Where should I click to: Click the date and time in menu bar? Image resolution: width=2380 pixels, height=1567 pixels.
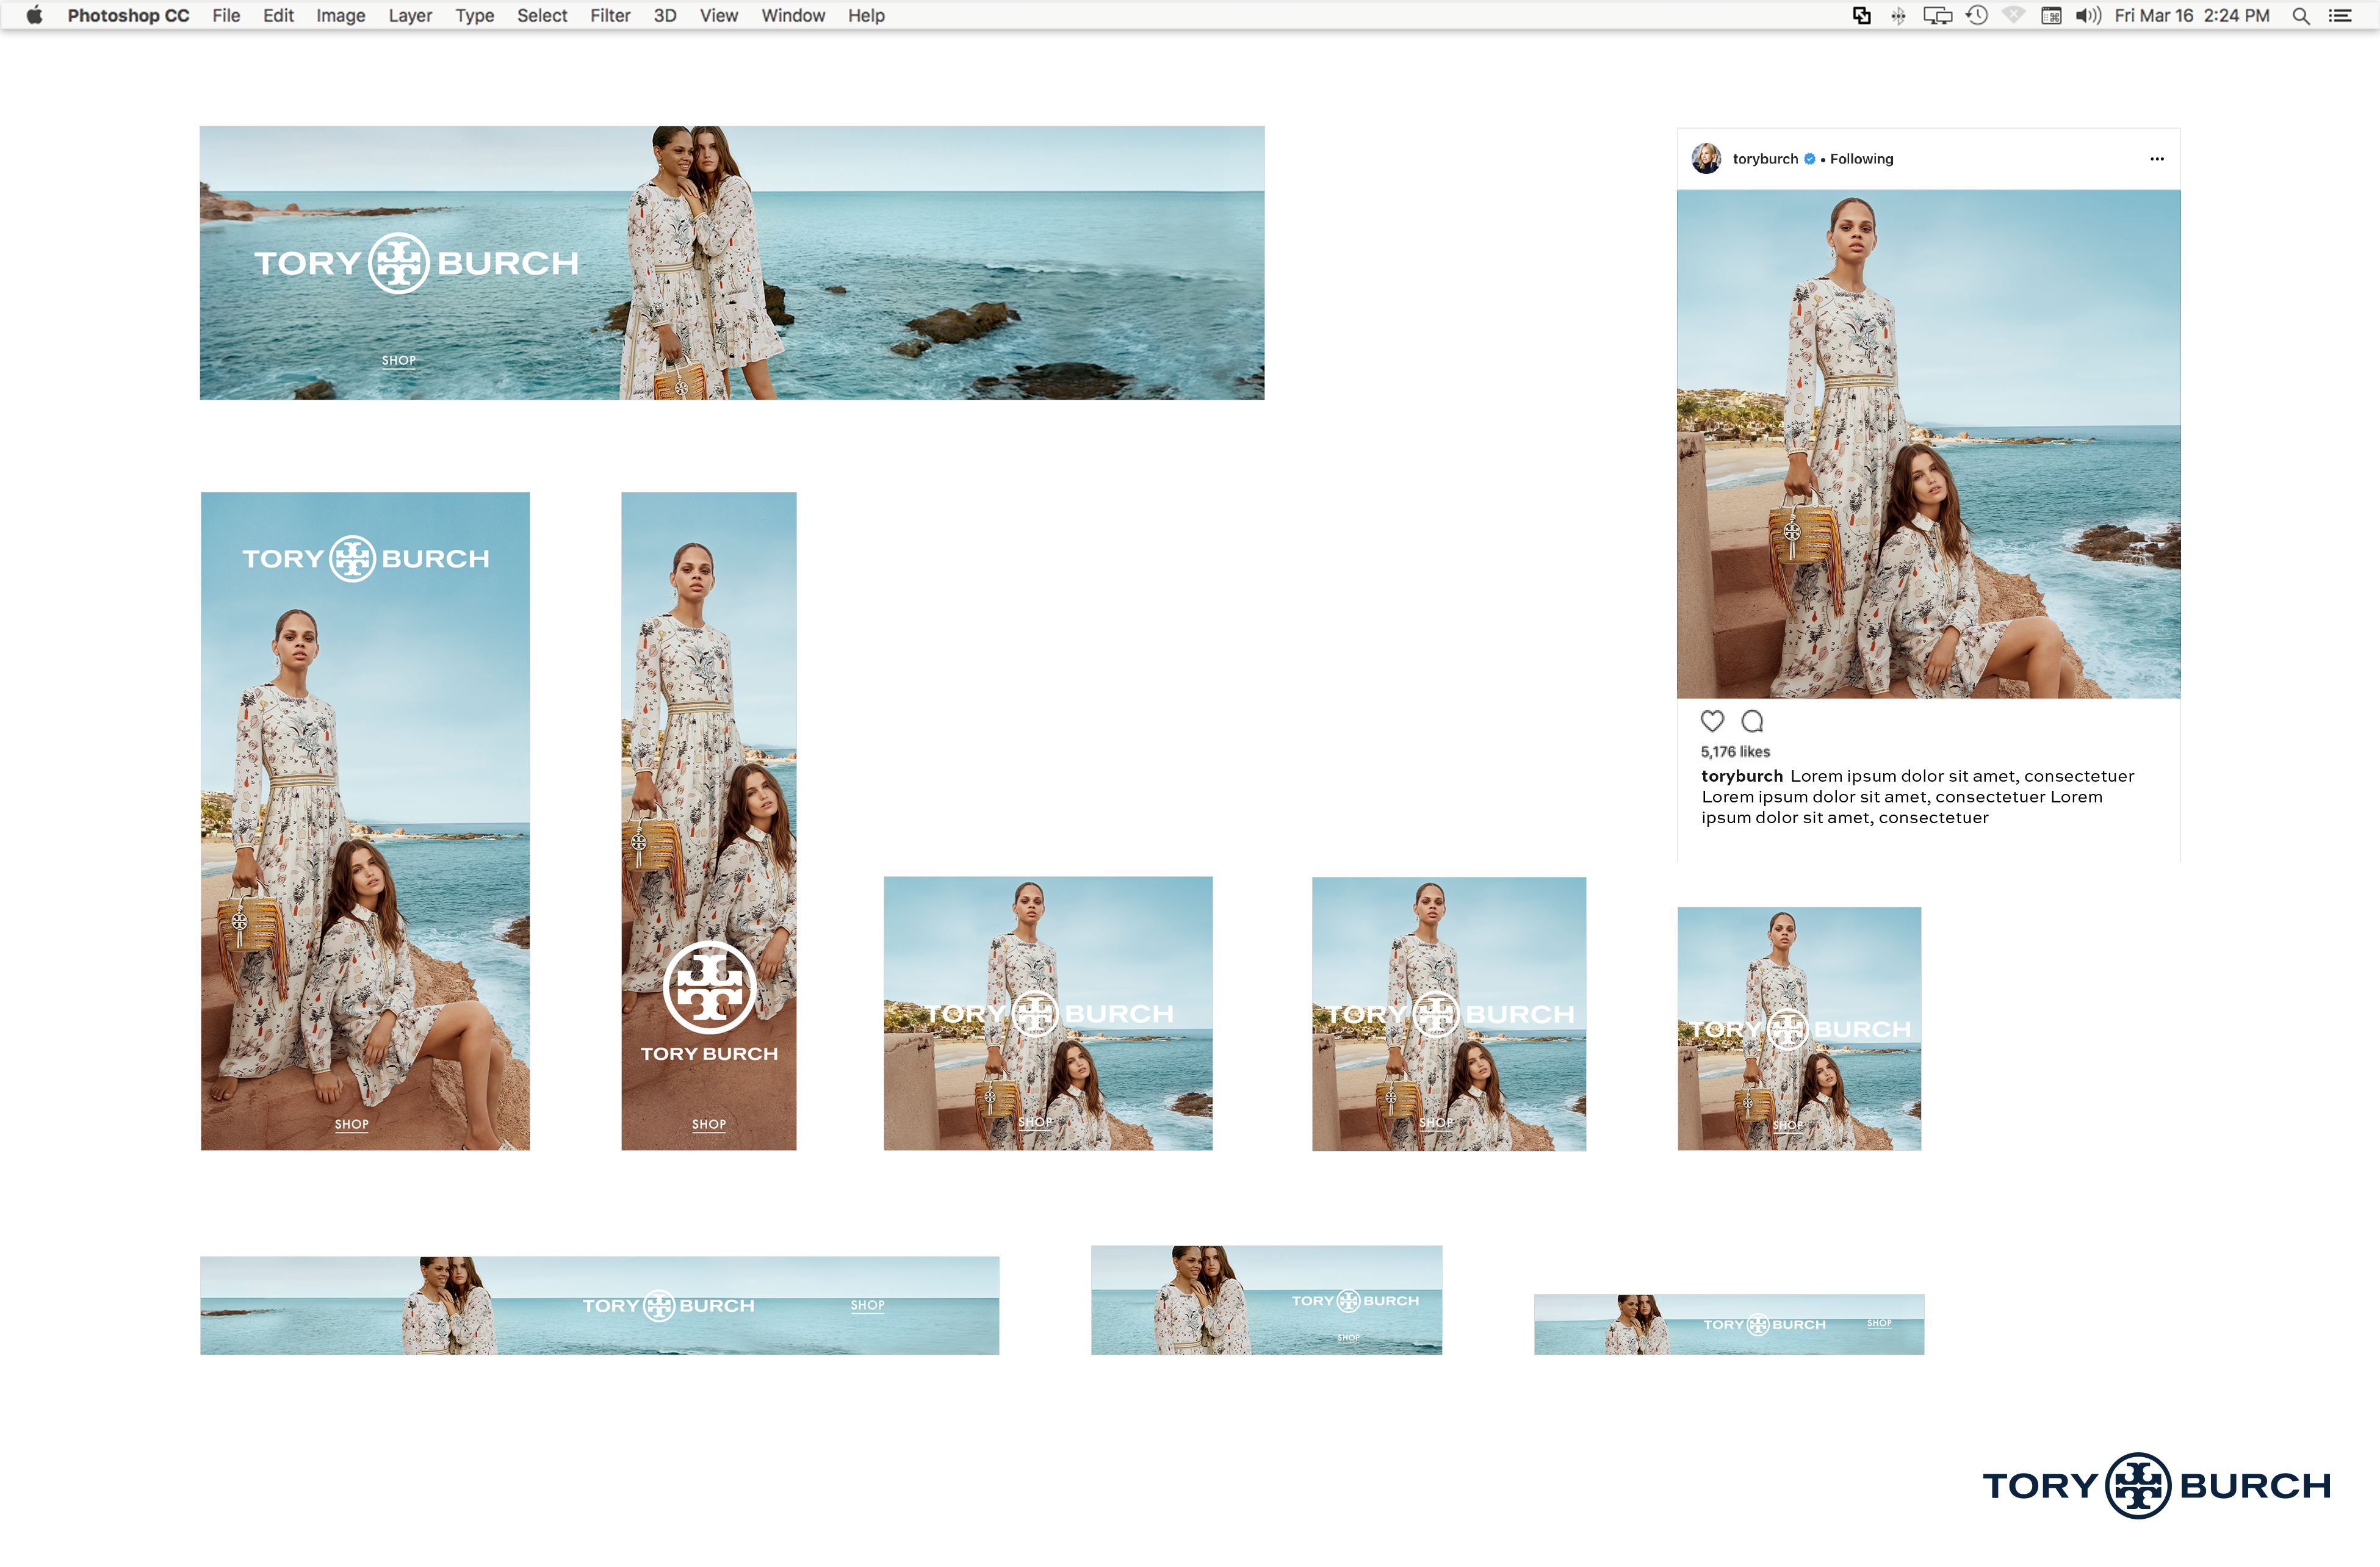(x=2191, y=15)
